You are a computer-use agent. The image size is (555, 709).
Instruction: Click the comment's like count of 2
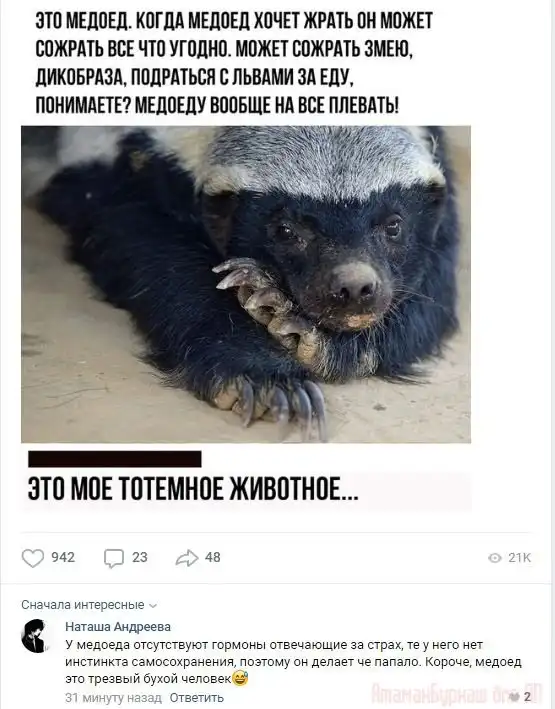pyautogui.click(x=527, y=696)
